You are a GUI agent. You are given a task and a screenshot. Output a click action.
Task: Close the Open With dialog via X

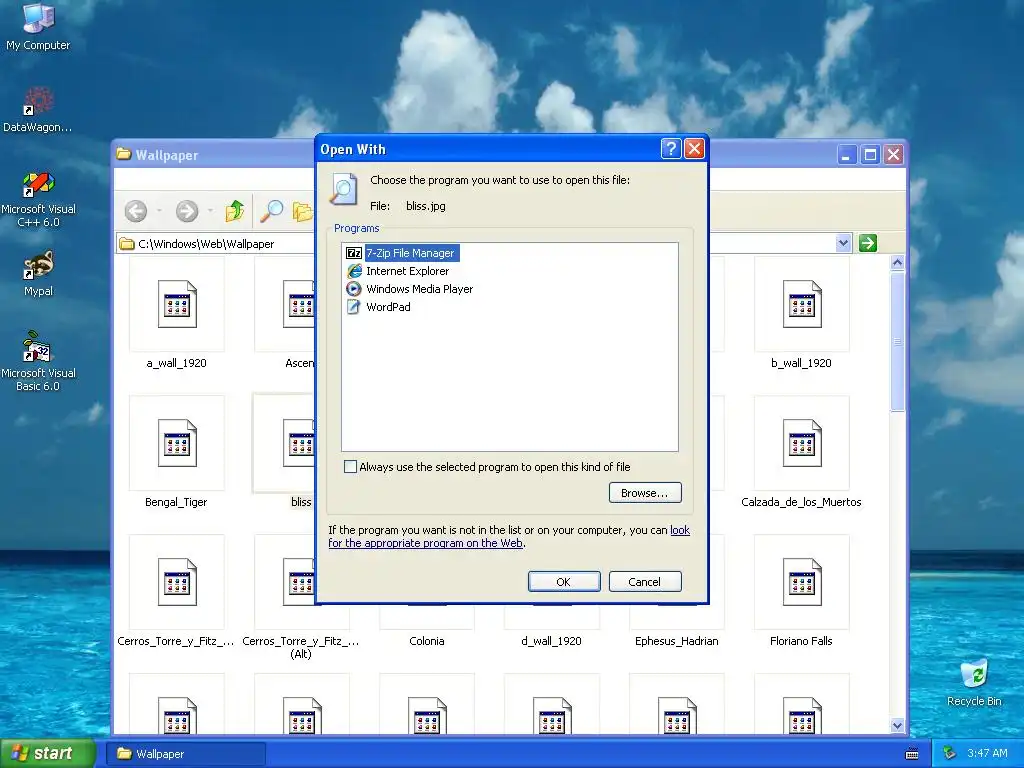coord(694,149)
